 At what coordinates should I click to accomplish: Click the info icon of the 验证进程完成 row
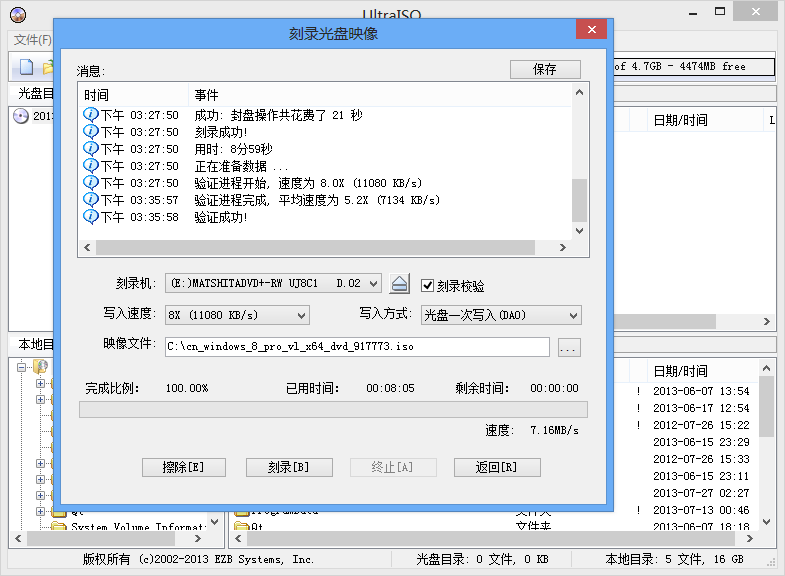90,200
